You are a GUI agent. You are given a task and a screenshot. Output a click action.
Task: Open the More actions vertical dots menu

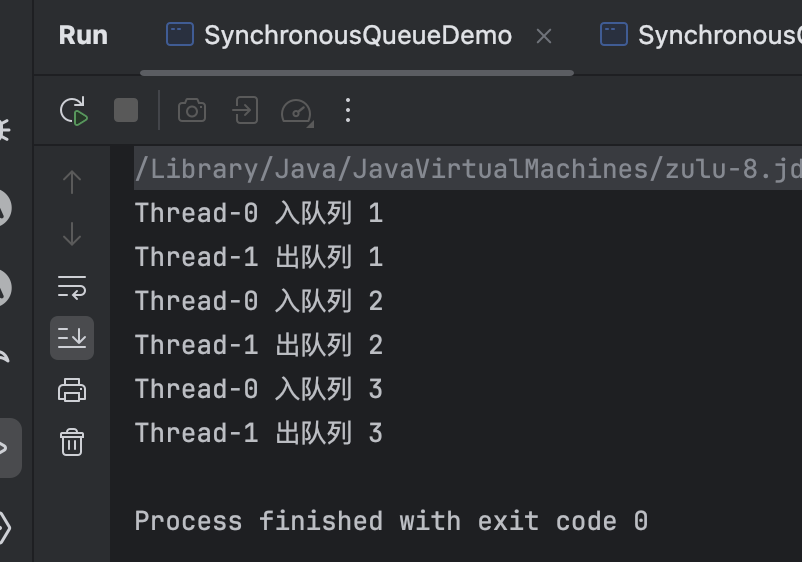click(348, 110)
